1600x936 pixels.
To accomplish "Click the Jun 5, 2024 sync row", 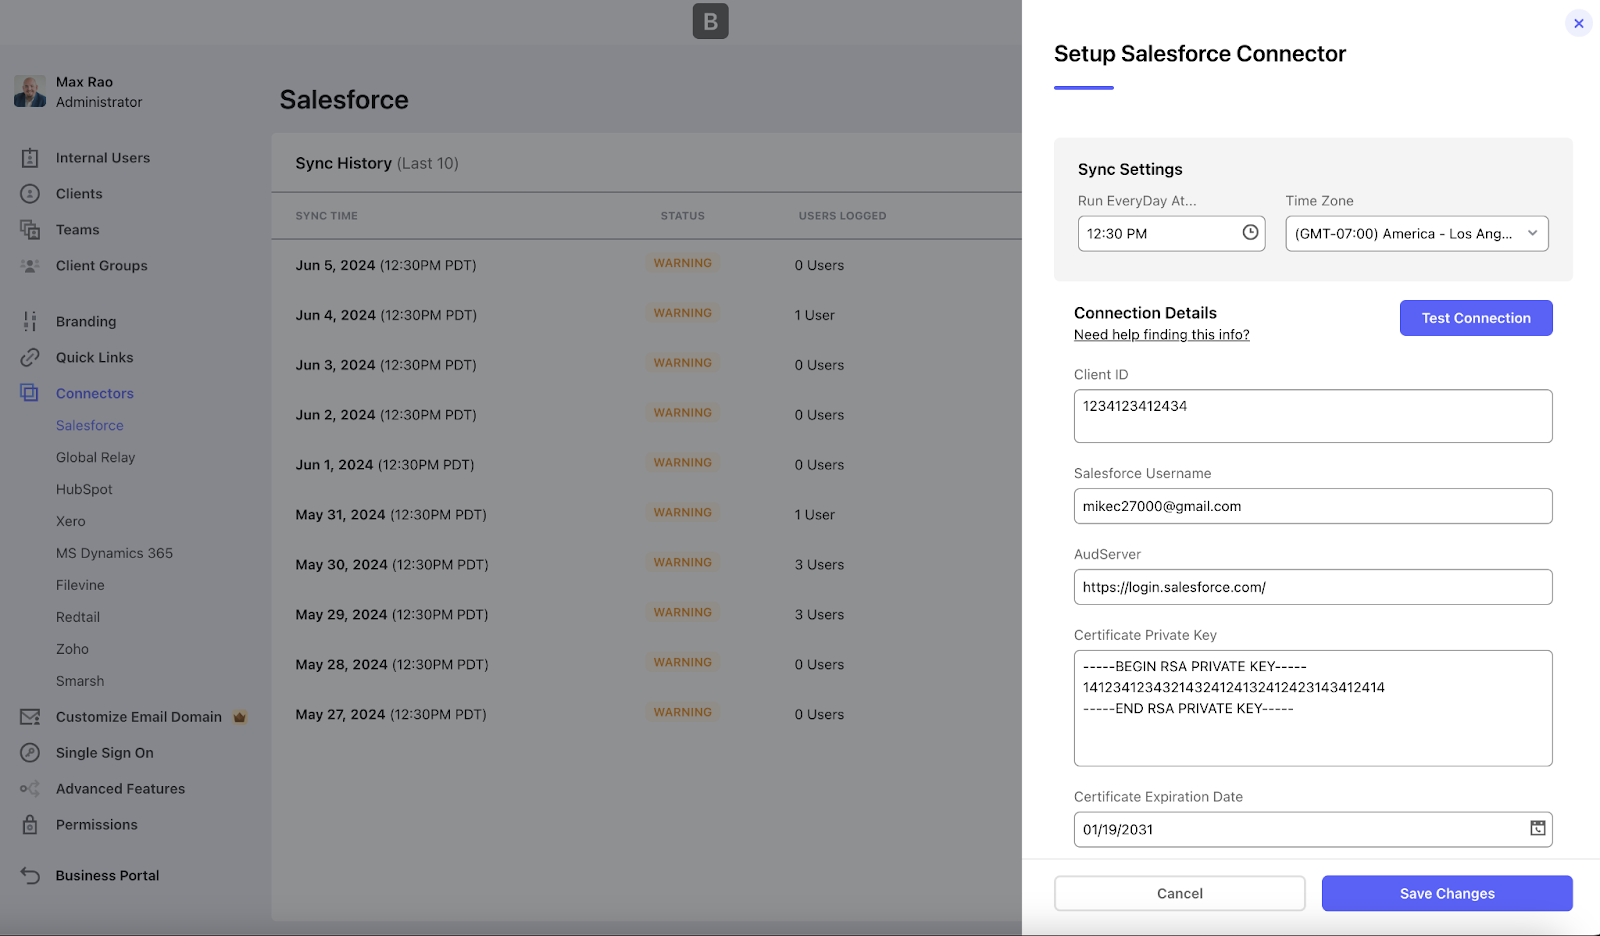I will (x=646, y=265).
